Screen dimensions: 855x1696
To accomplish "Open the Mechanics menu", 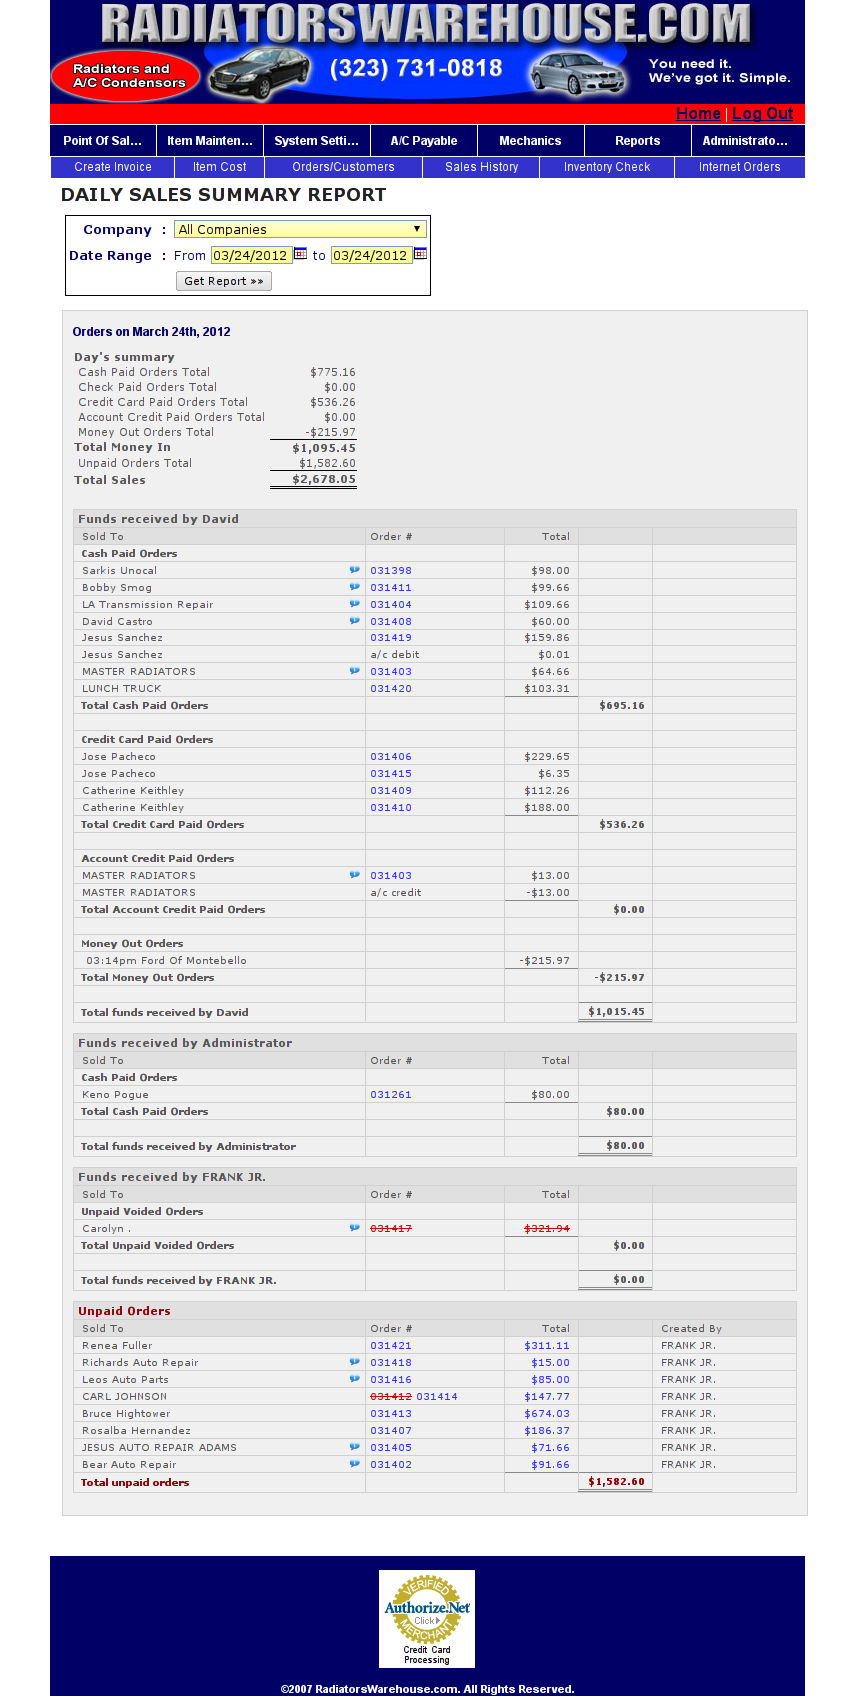I will [531, 141].
